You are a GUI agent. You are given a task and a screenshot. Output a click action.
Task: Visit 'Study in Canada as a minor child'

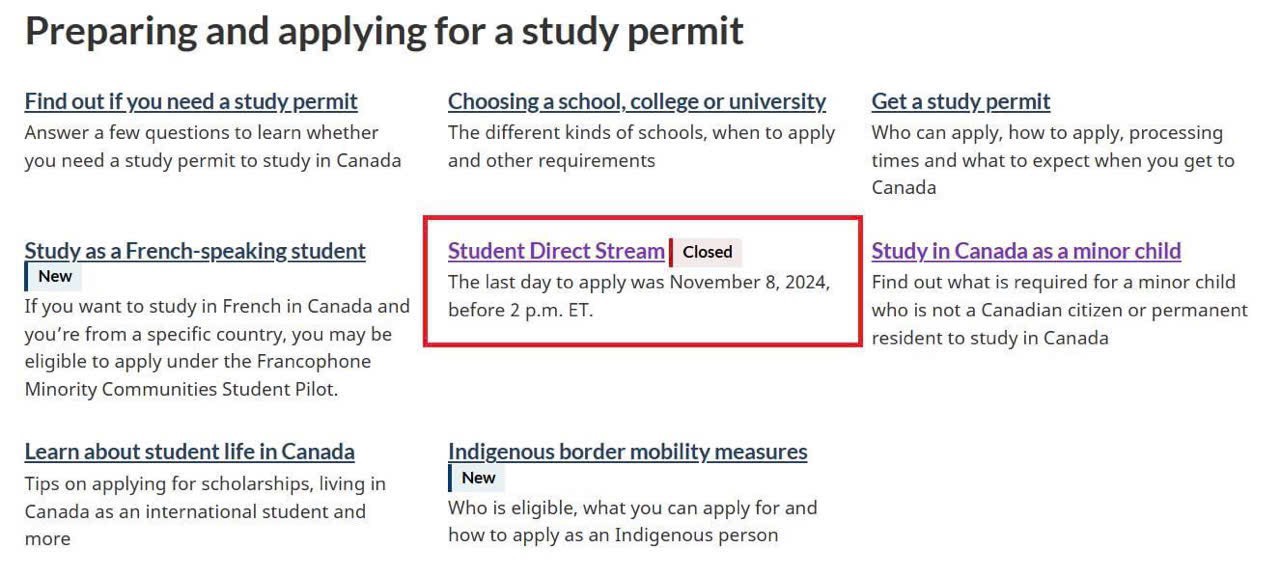coord(1026,251)
